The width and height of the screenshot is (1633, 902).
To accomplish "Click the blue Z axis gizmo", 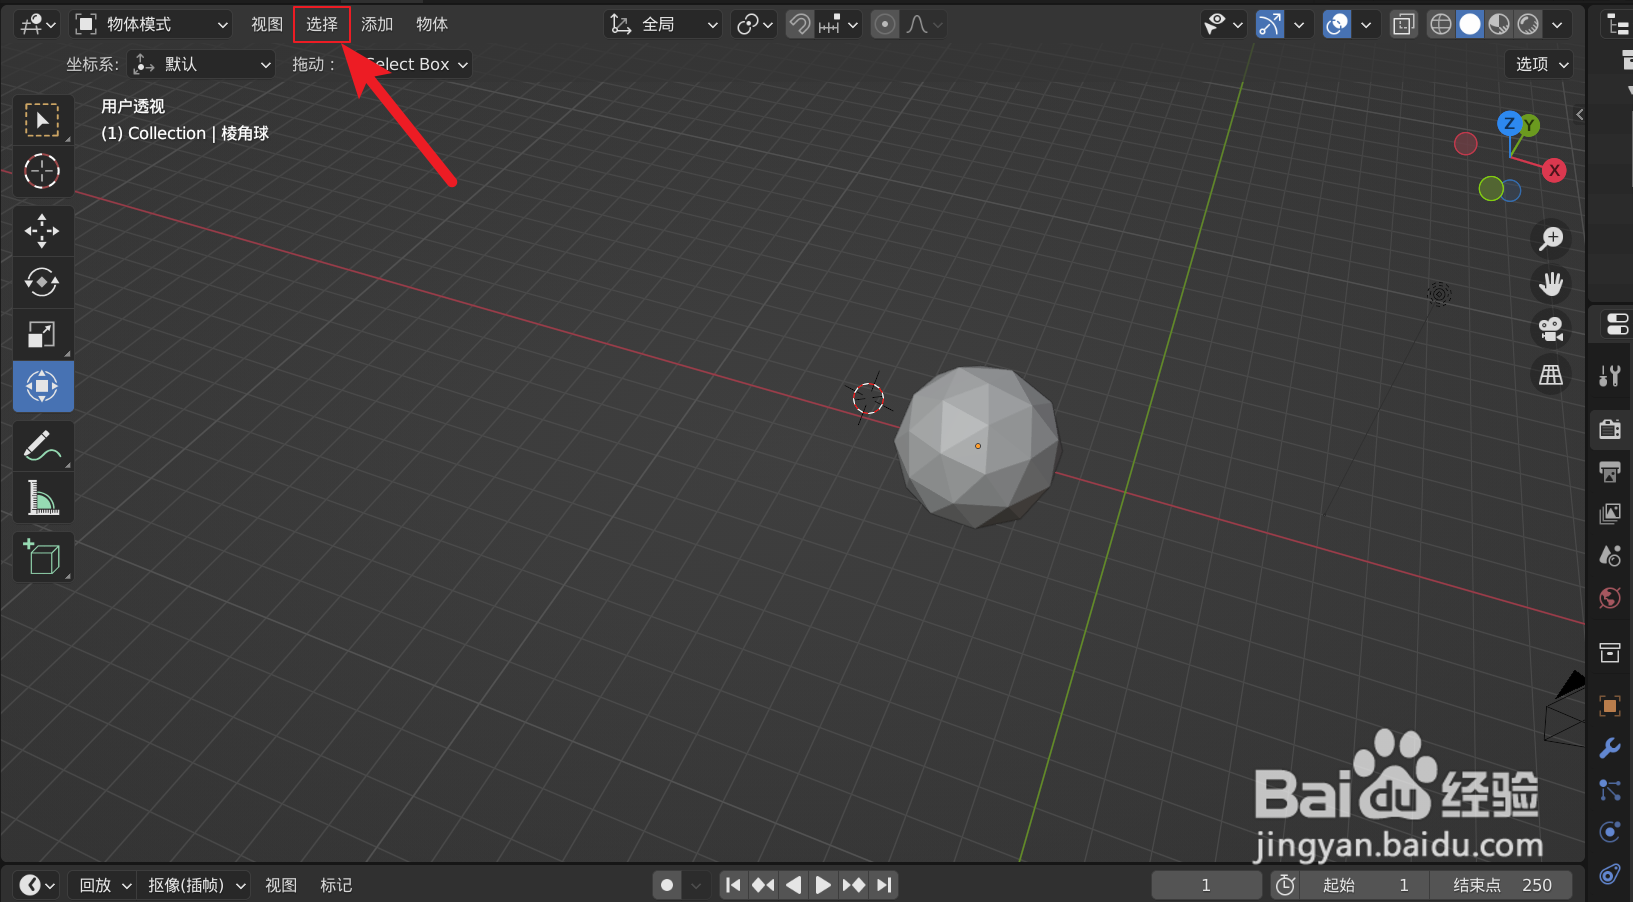I will pos(1509,123).
